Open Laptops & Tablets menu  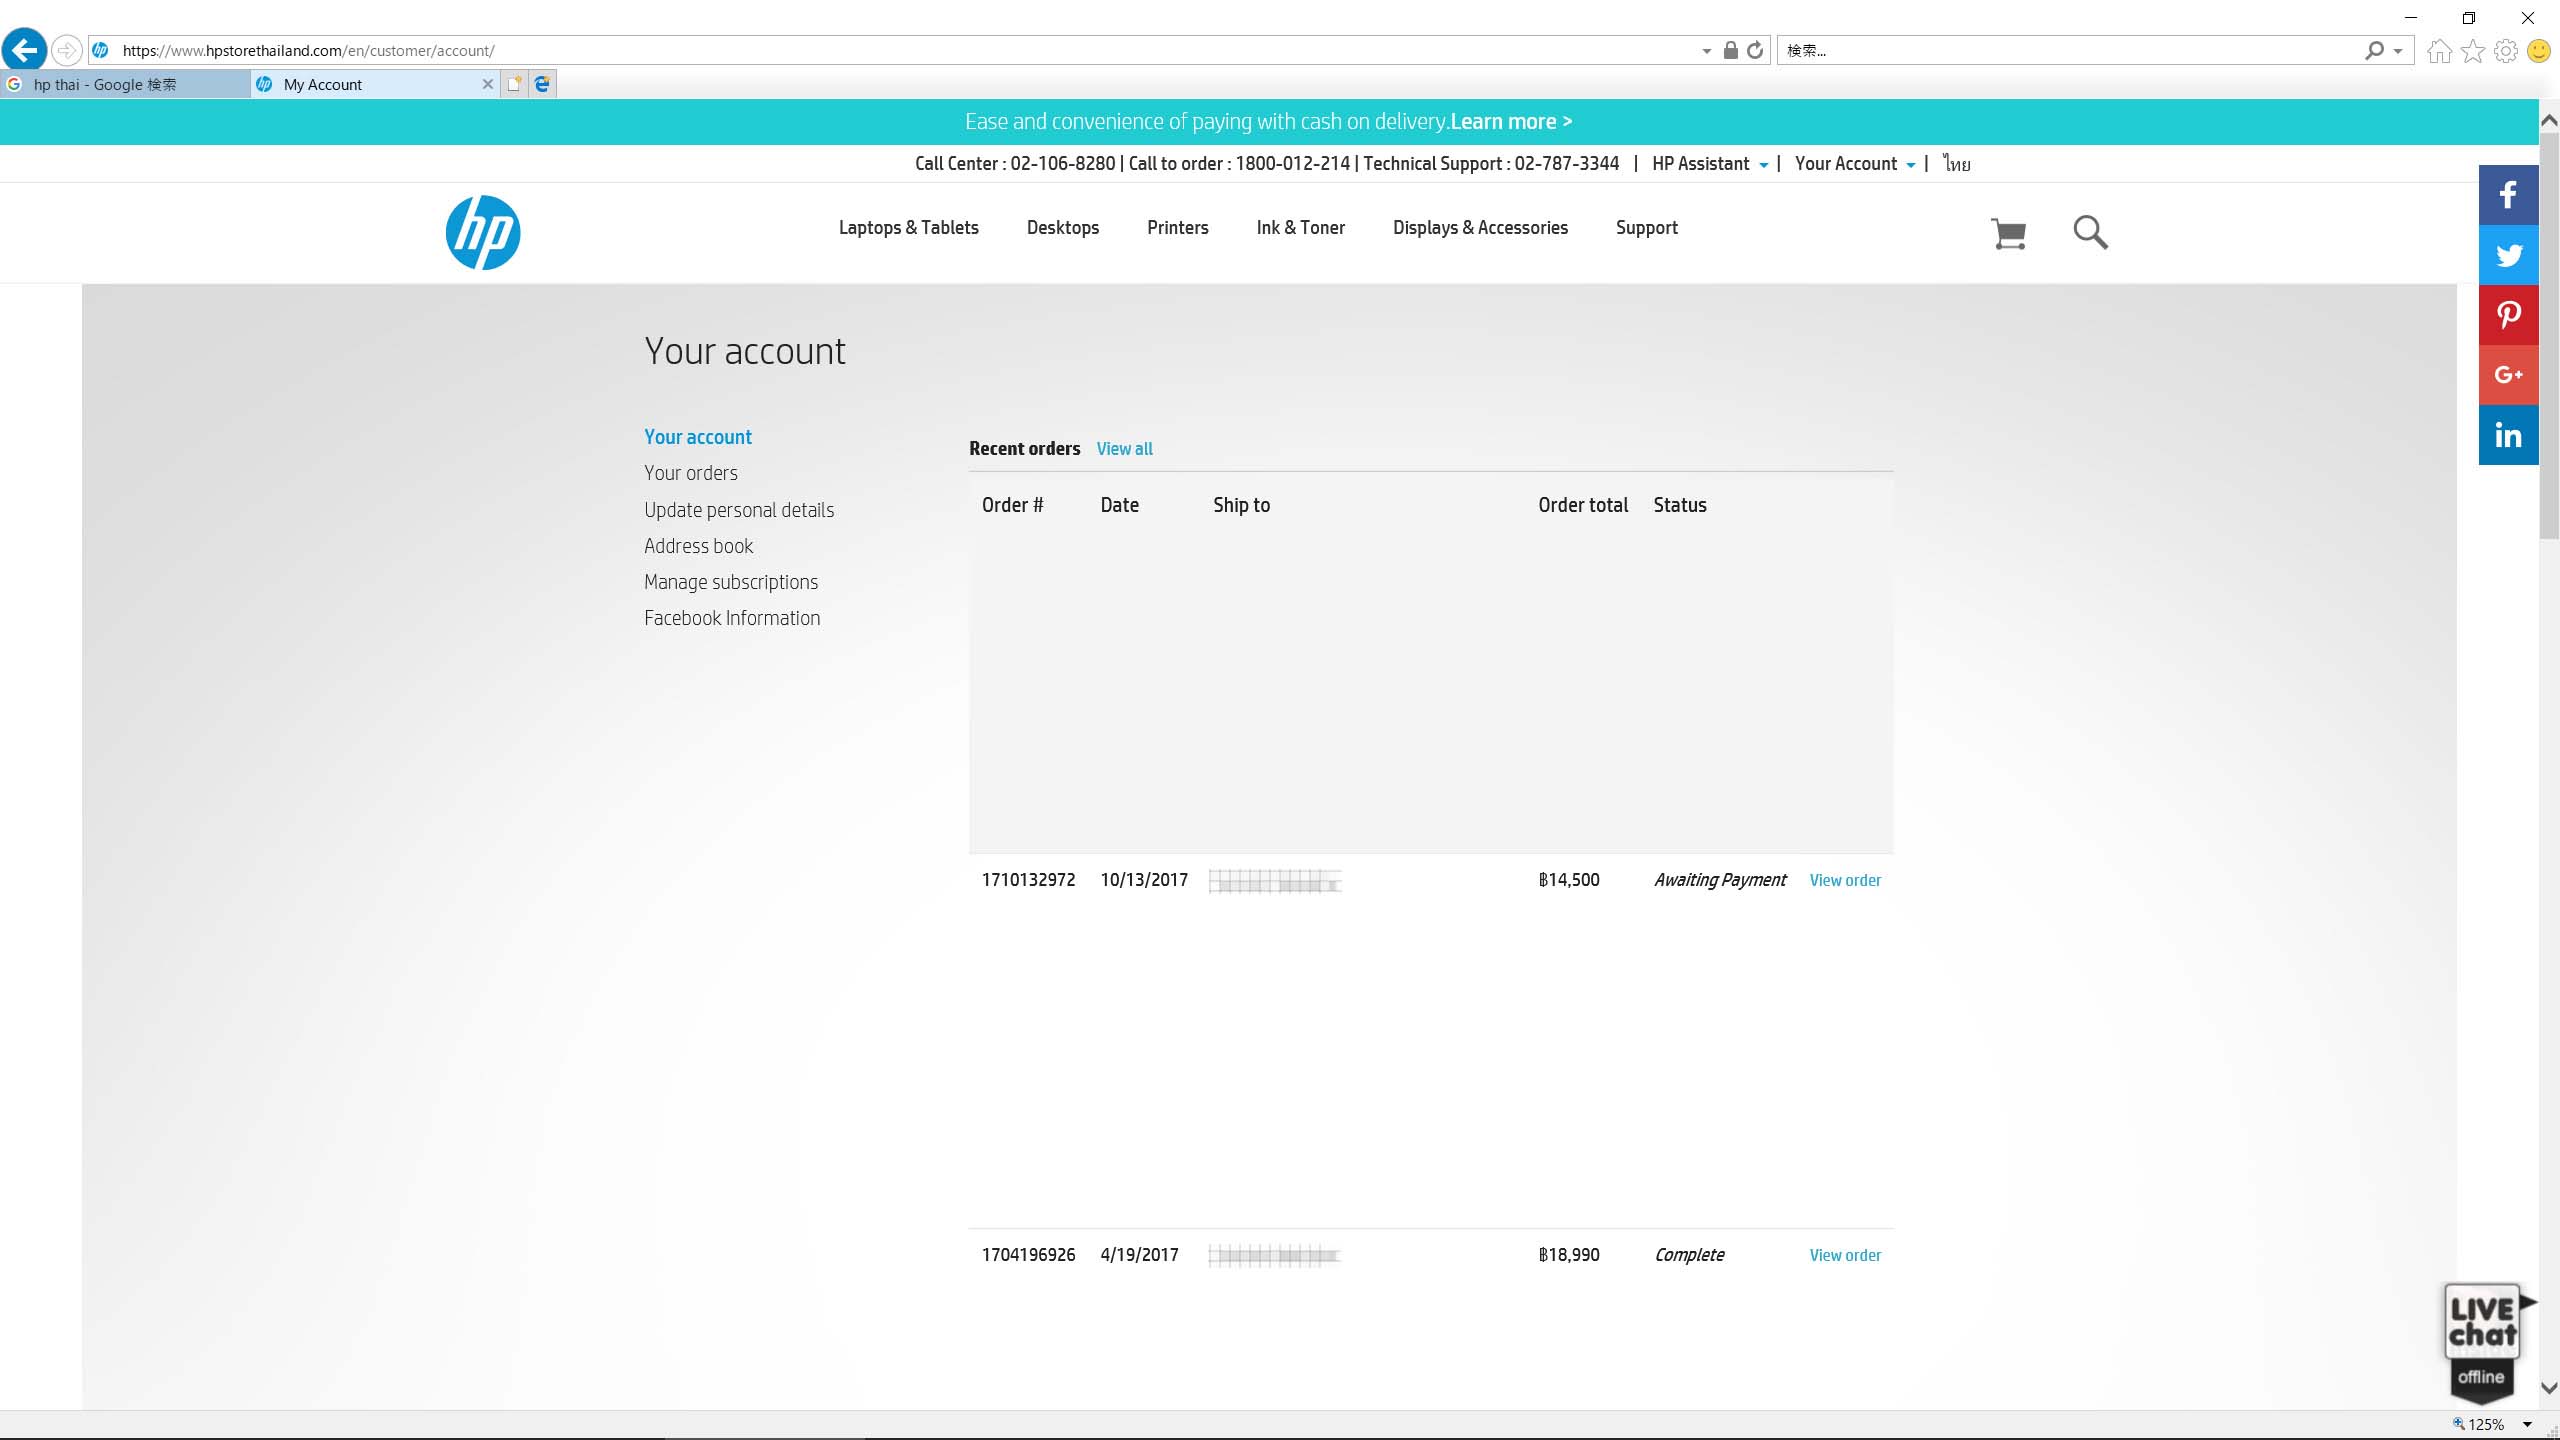(x=908, y=228)
